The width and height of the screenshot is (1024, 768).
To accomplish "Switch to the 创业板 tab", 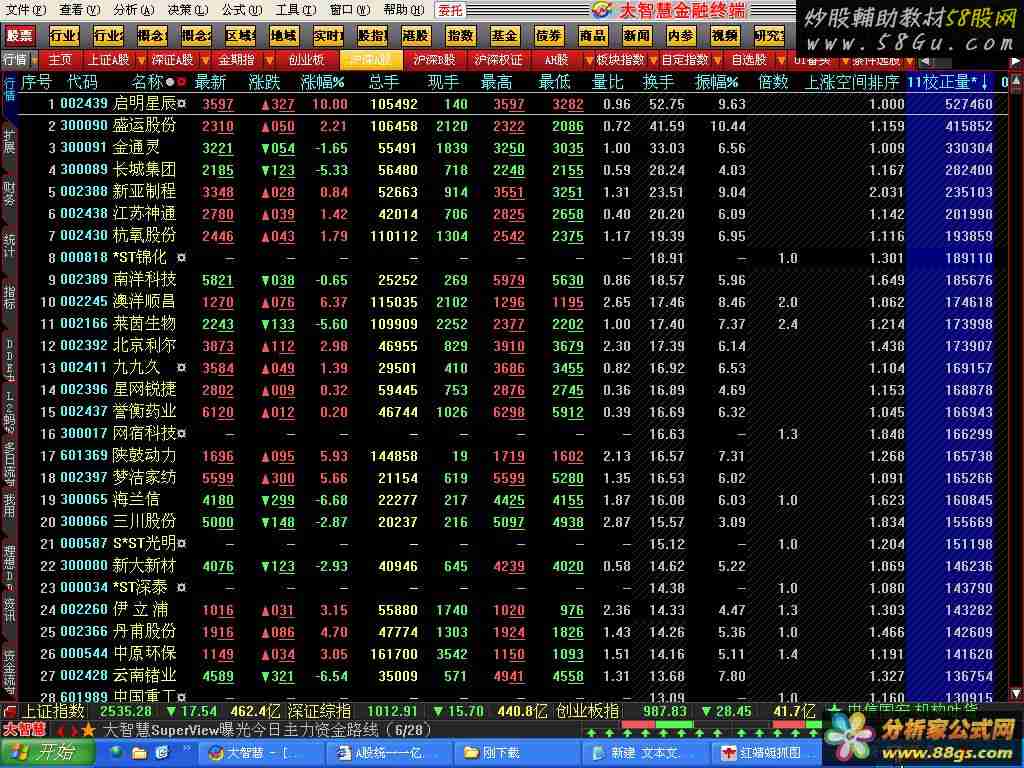I will 306,60.
